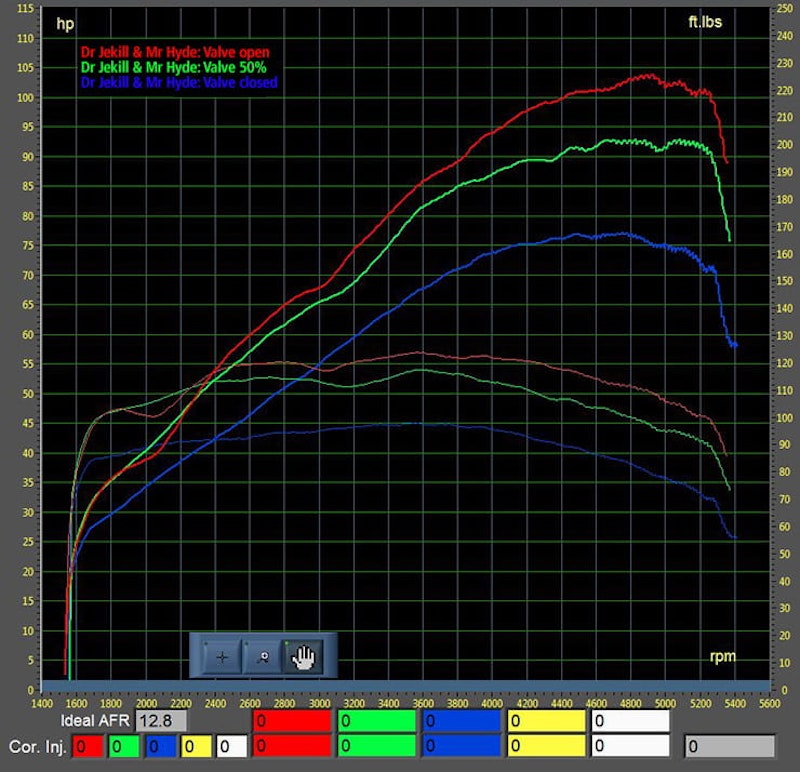Select the magnifier zoom tool

263,657
